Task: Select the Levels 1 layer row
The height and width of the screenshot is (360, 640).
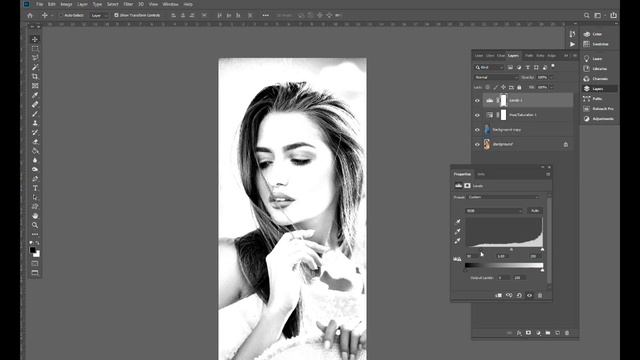Action: tap(527, 100)
